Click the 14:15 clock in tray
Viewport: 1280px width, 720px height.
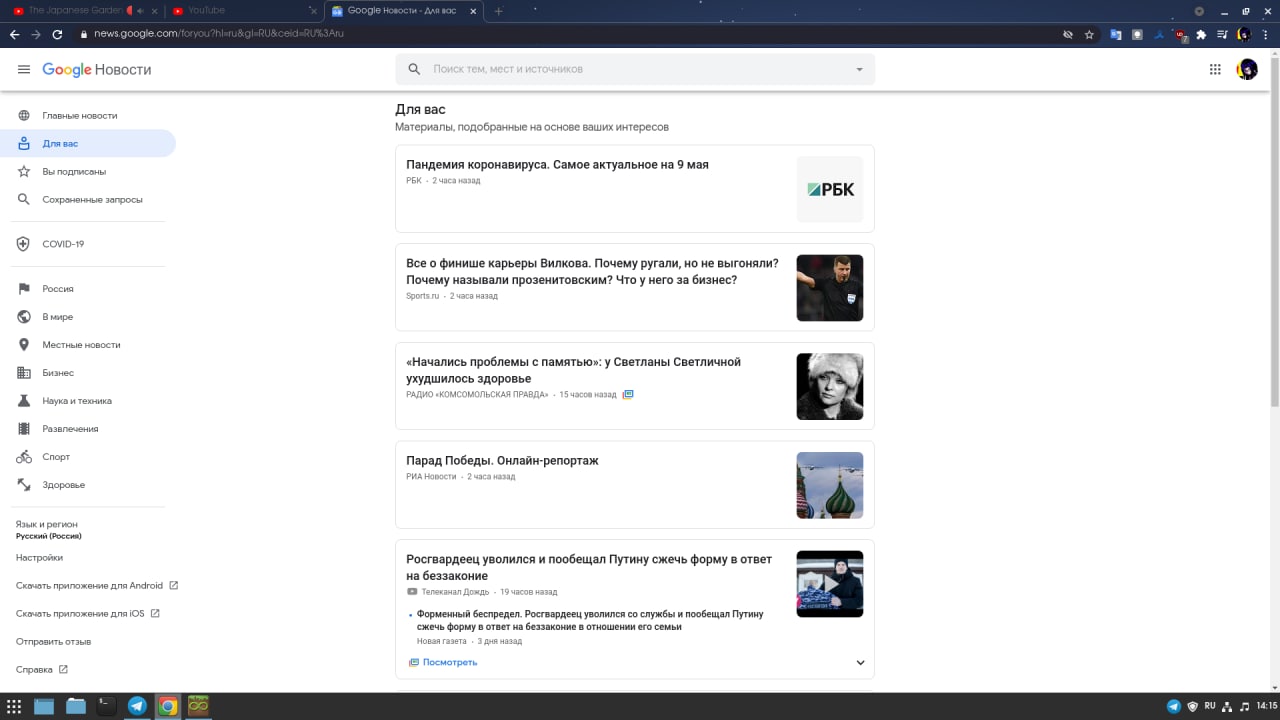tap(1266, 706)
